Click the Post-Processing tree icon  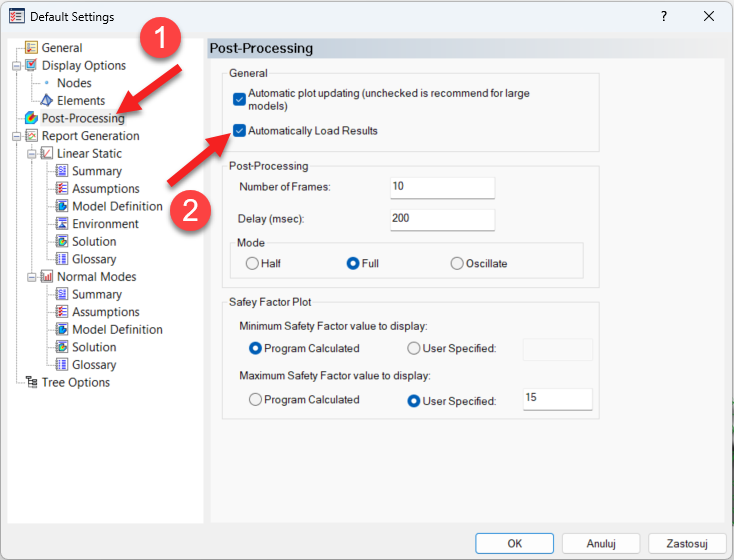click(31, 119)
